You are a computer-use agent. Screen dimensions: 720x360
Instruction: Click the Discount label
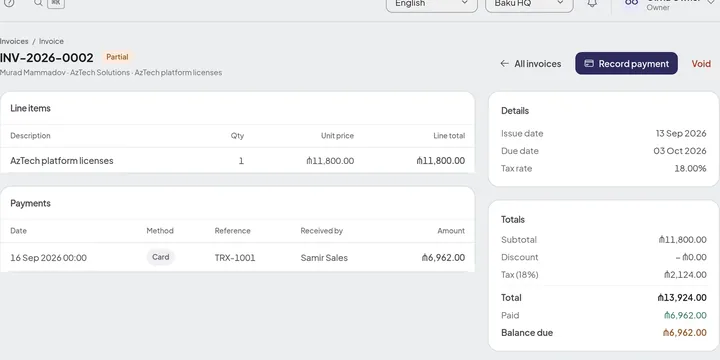[519, 257]
